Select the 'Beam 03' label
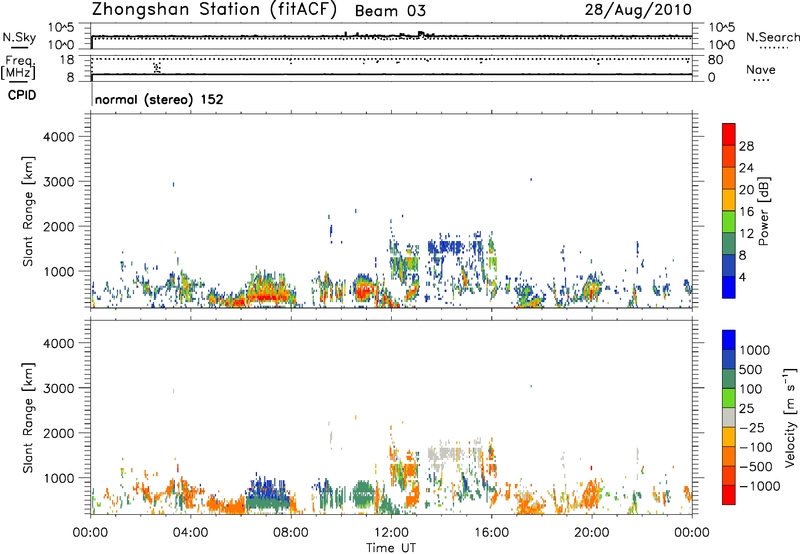The image size is (800, 554). pyautogui.click(x=390, y=11)
